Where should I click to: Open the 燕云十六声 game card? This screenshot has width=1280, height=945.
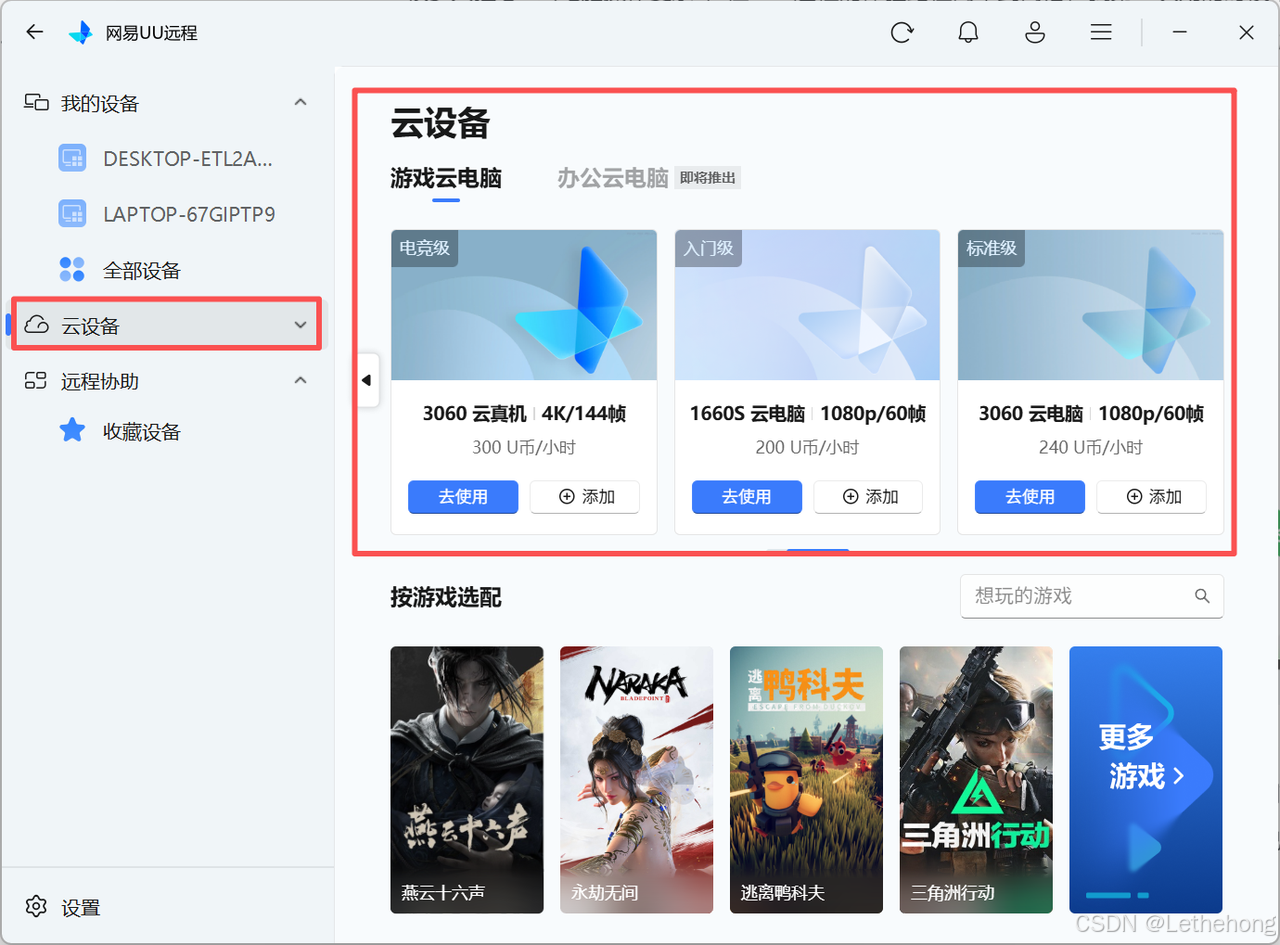click(467, 779)
